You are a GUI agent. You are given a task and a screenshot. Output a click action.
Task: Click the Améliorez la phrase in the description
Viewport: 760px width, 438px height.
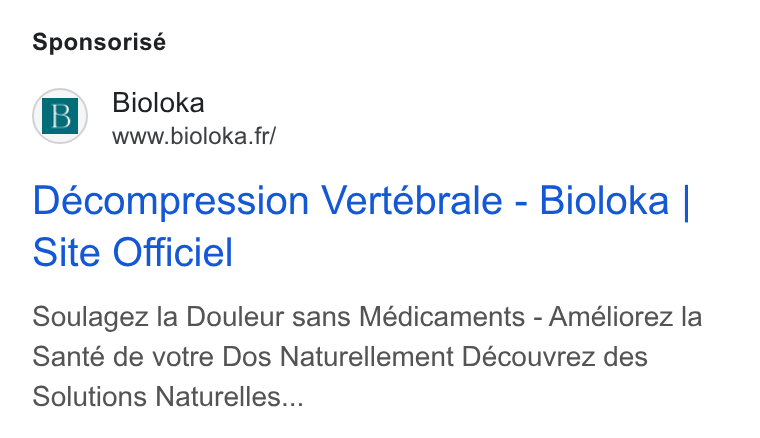pos(625,317)
